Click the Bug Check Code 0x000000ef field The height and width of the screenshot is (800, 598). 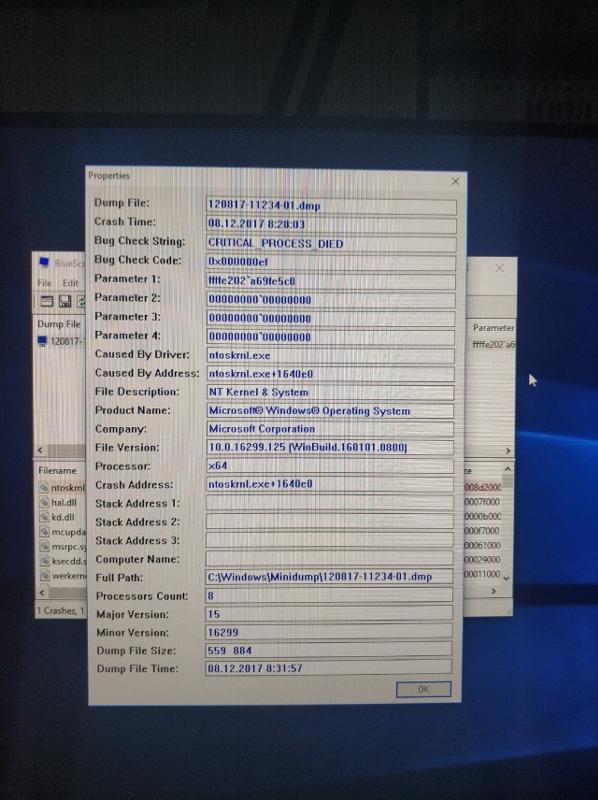pos(331,262)
